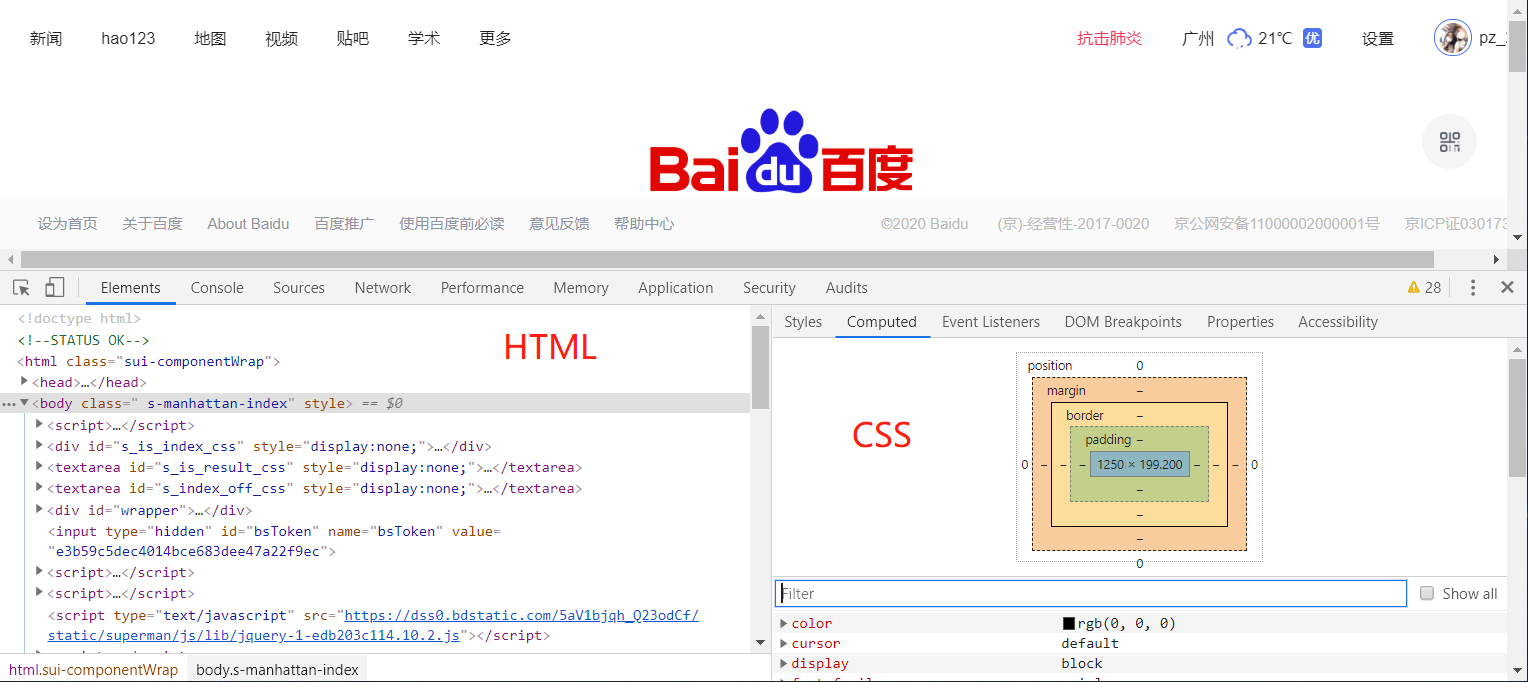Open the Network panel tab
Viewport: 1528px width, 682px height.
382,288
